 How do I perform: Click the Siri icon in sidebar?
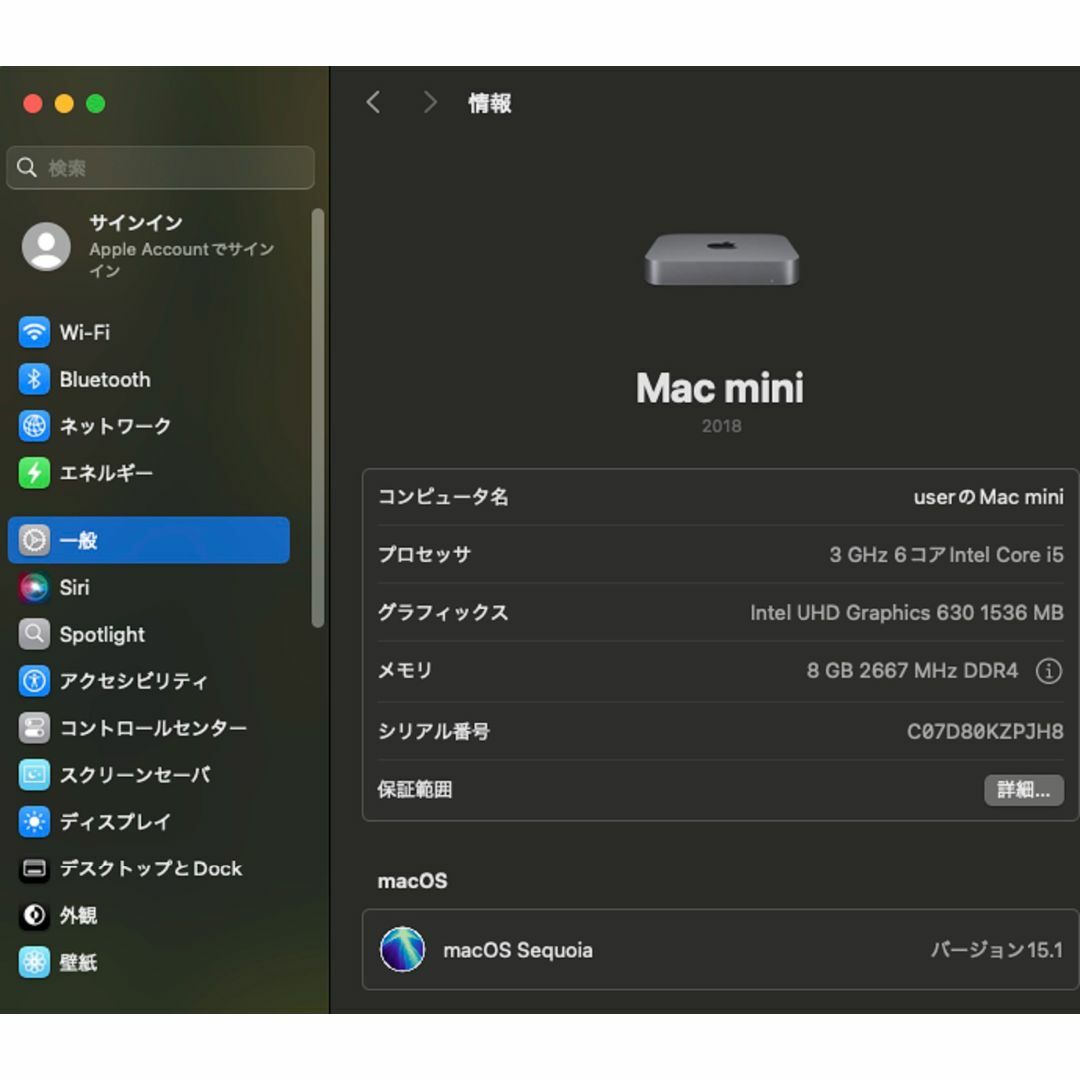coord(34,588)
